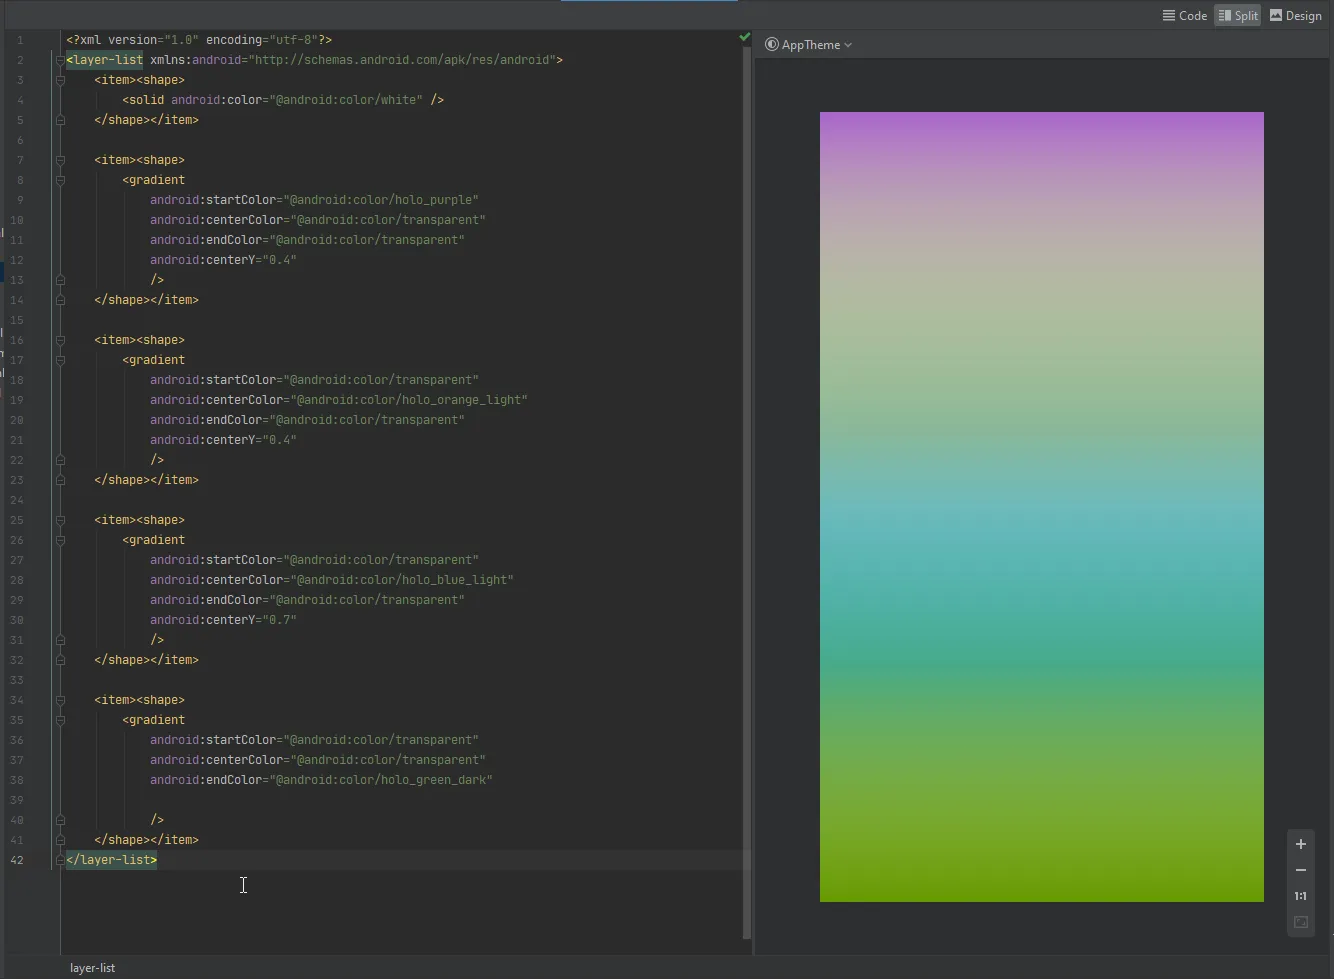Collapse the gradient fold on line 17
1334x979 pixels.
click(x=60, y=360)
